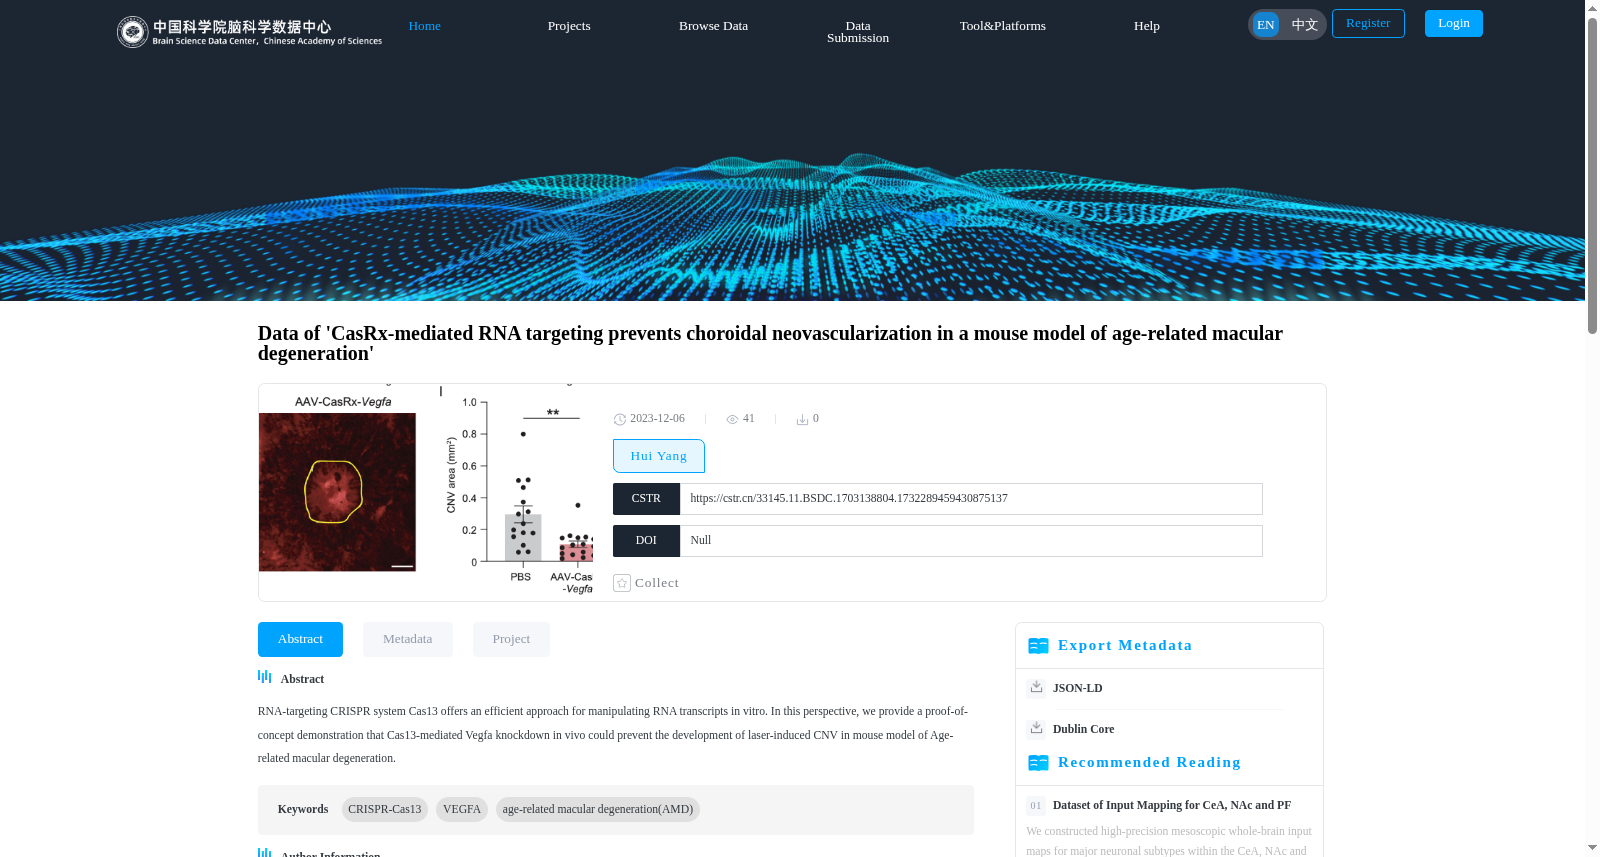Screen dimensions: 1600x857
Task: Export metadata as JSON-LD
Action: [1078, 688]
